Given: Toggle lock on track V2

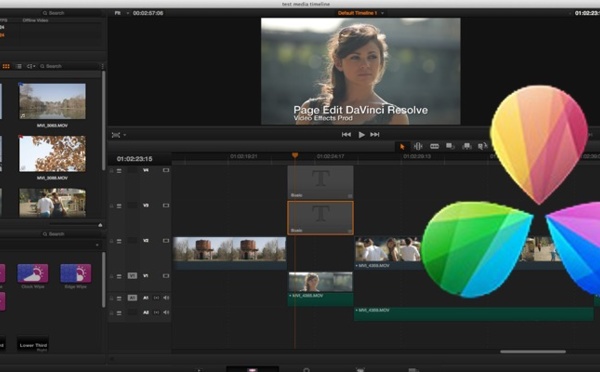Looking at the screenshot, I should click(x=112, y=241).
